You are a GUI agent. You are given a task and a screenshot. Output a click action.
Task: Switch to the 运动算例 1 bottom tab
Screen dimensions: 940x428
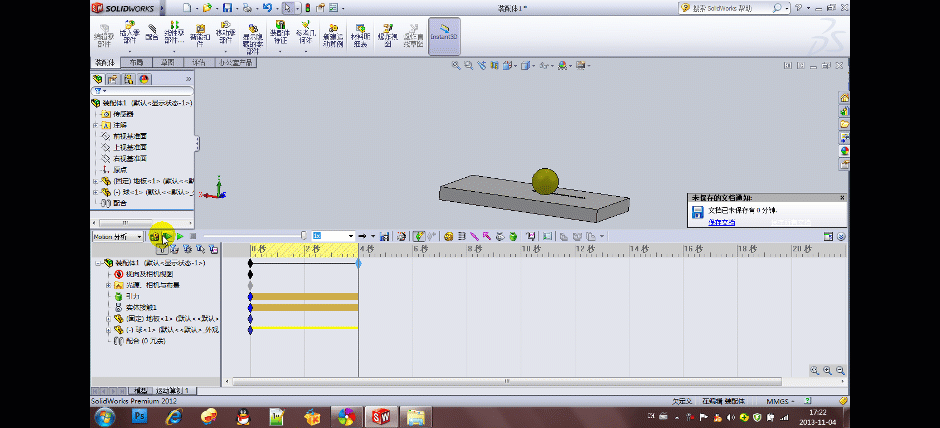pyautogui.click(x=172, y=390)
